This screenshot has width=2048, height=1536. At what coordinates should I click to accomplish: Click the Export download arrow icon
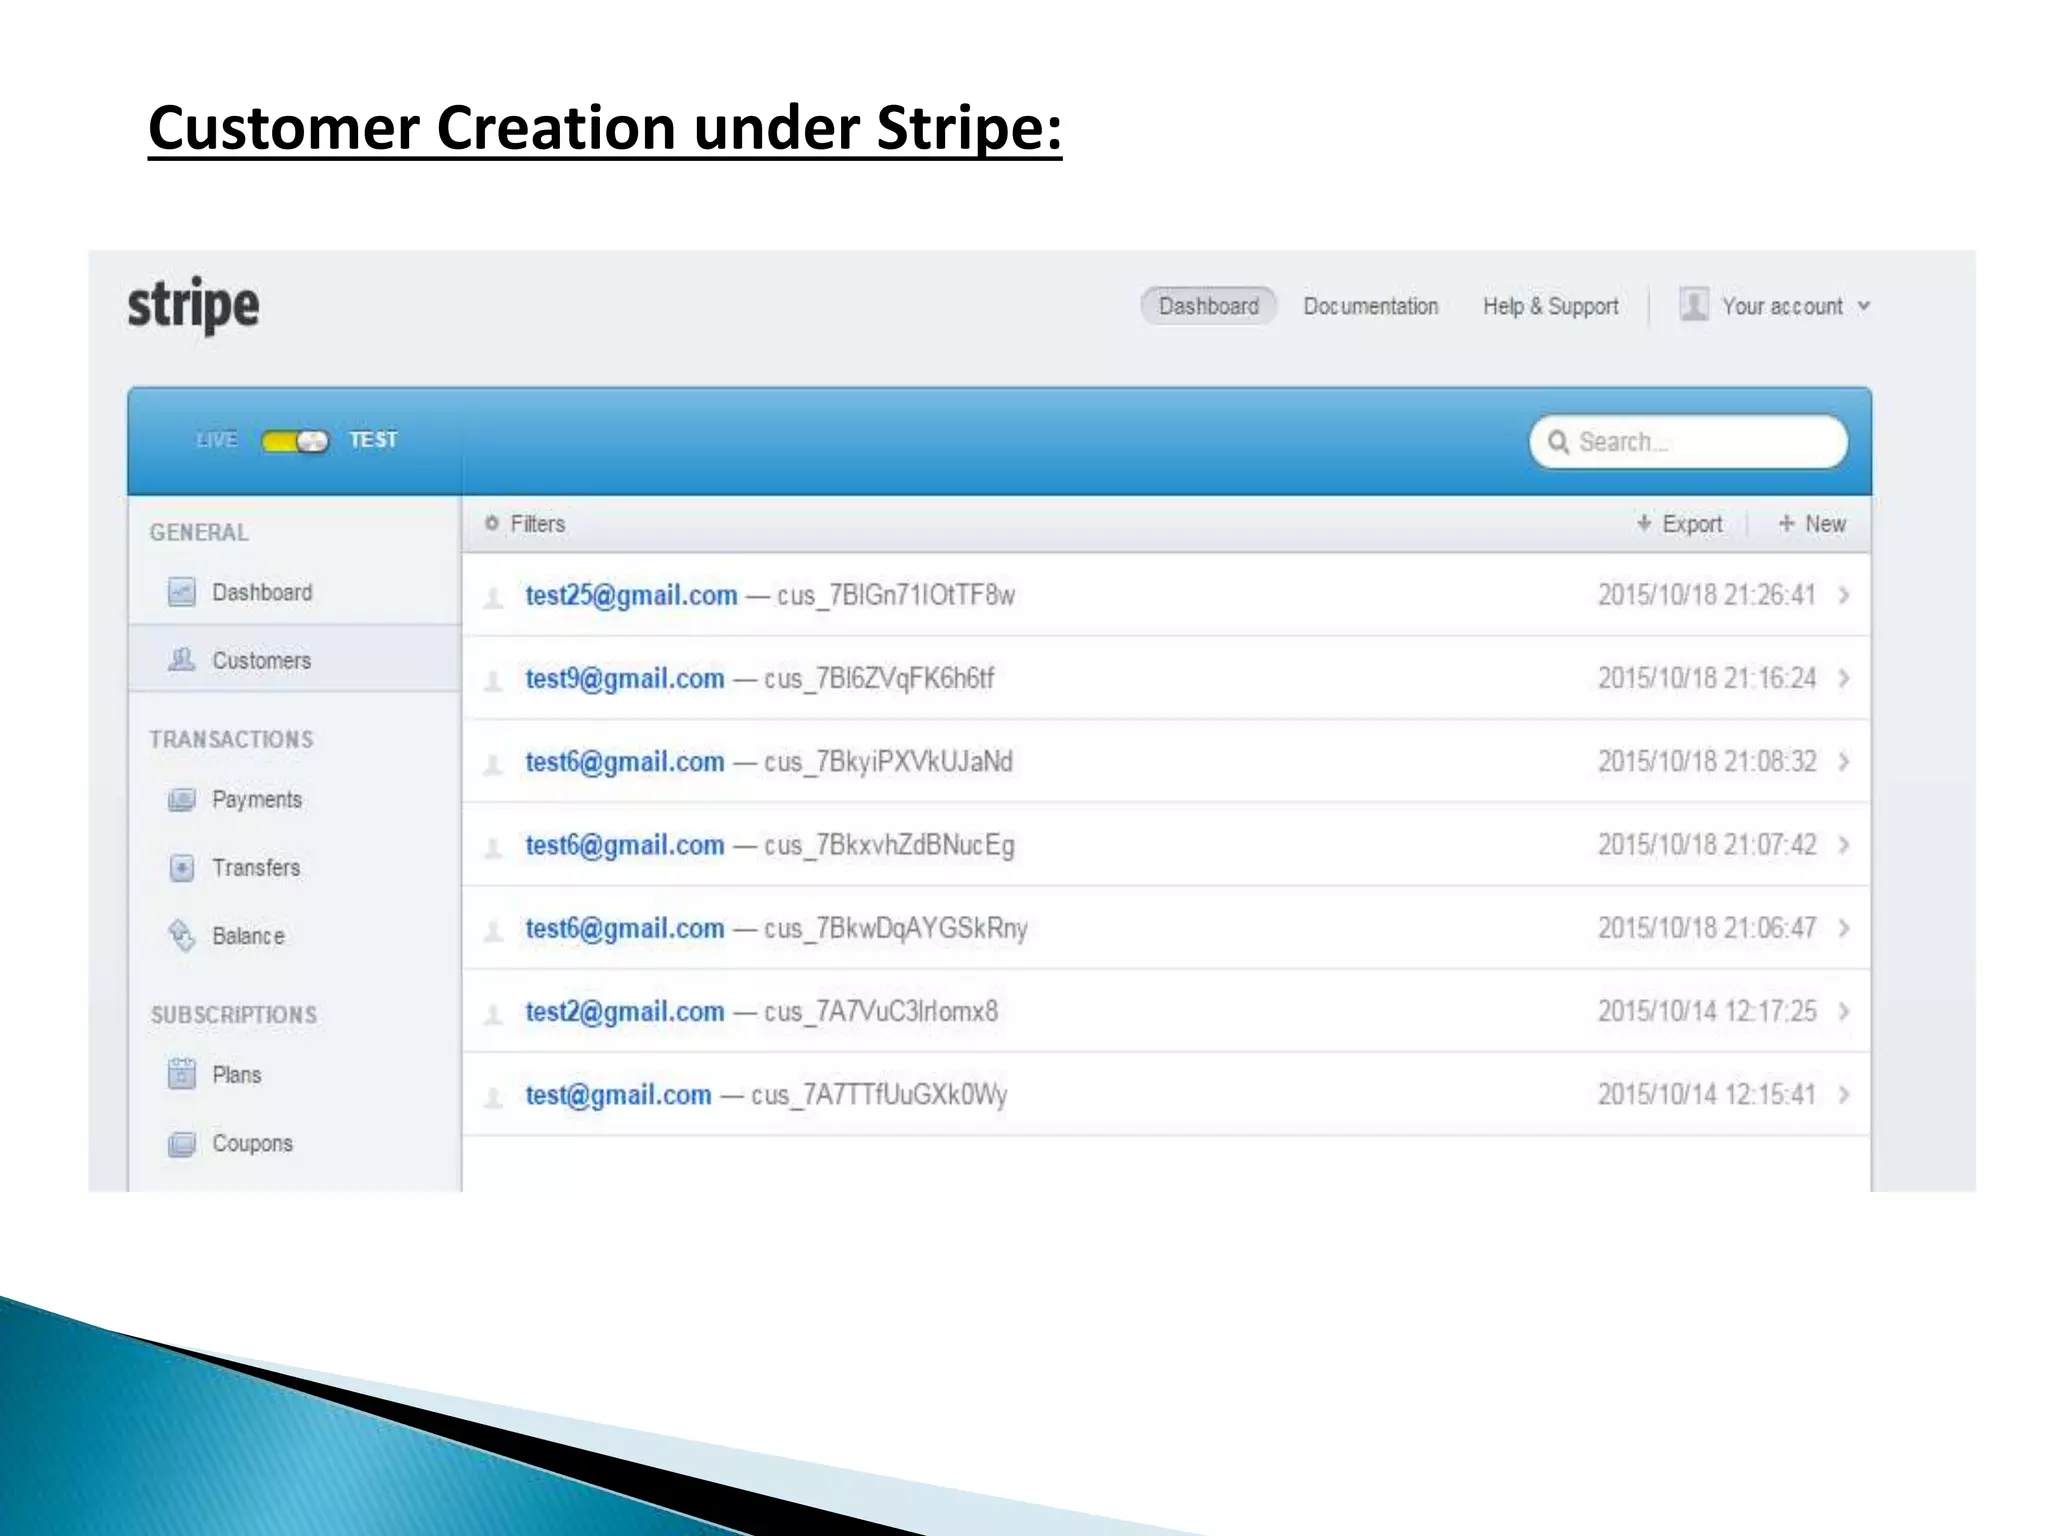coord(1644,523)
